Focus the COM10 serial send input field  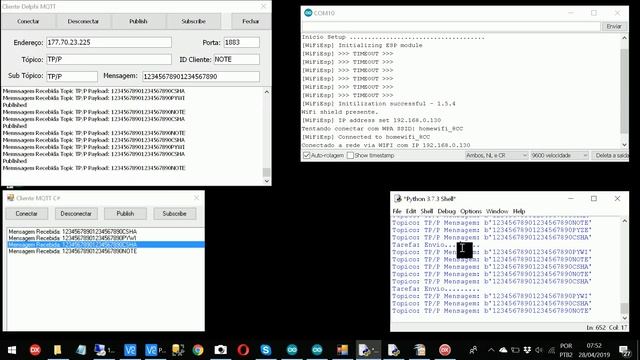(x=451, y=26)
